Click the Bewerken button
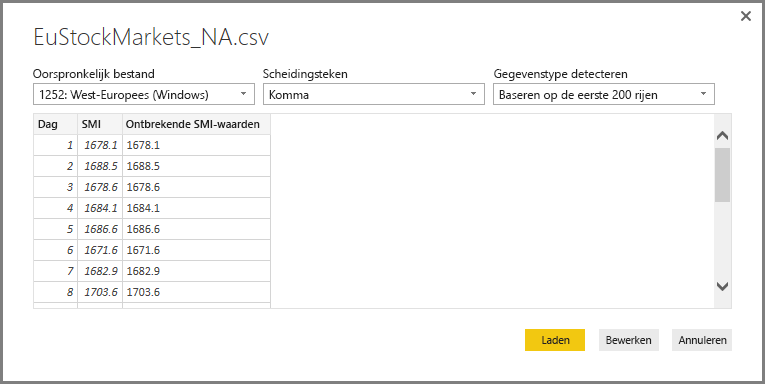Image resolution: width=765 pixels, height=384 pixels. point(628,340)
